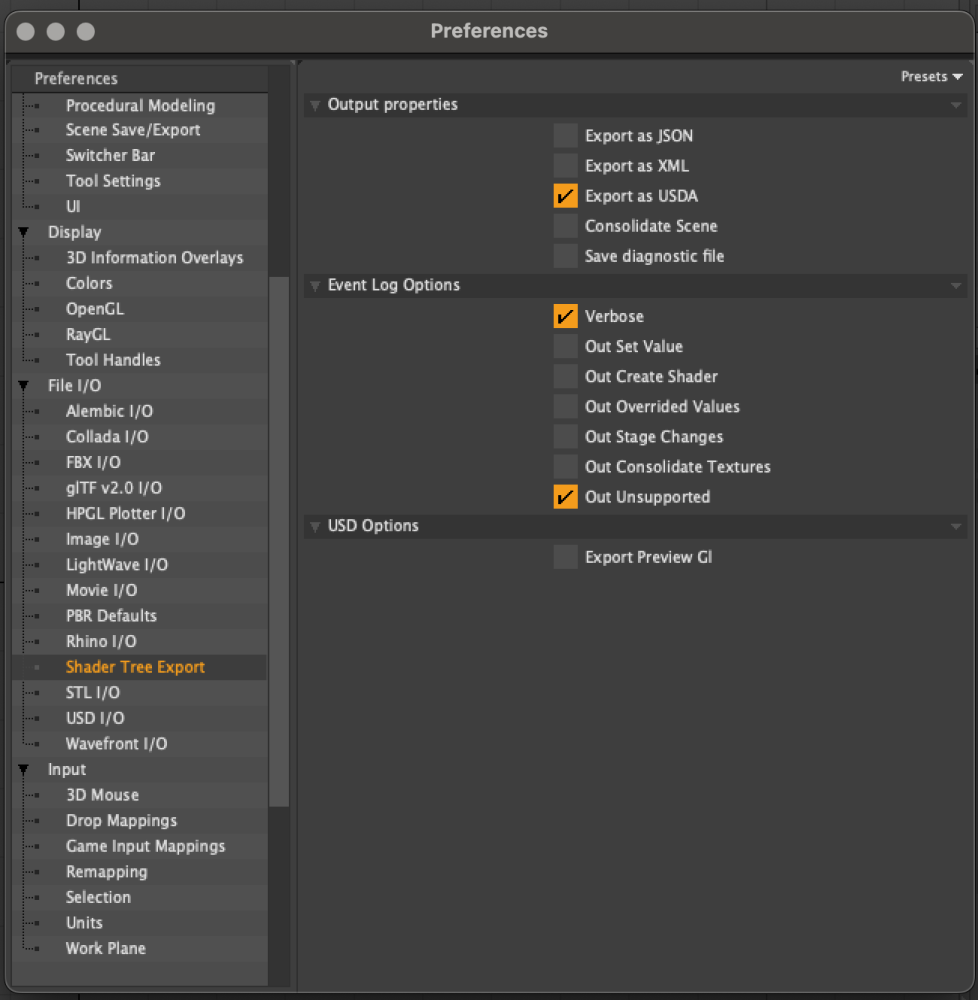This screenshot has height=1000, width=978.
Task: Click the preferences list vertical scrollbar
Action: [x=279, y=540]
